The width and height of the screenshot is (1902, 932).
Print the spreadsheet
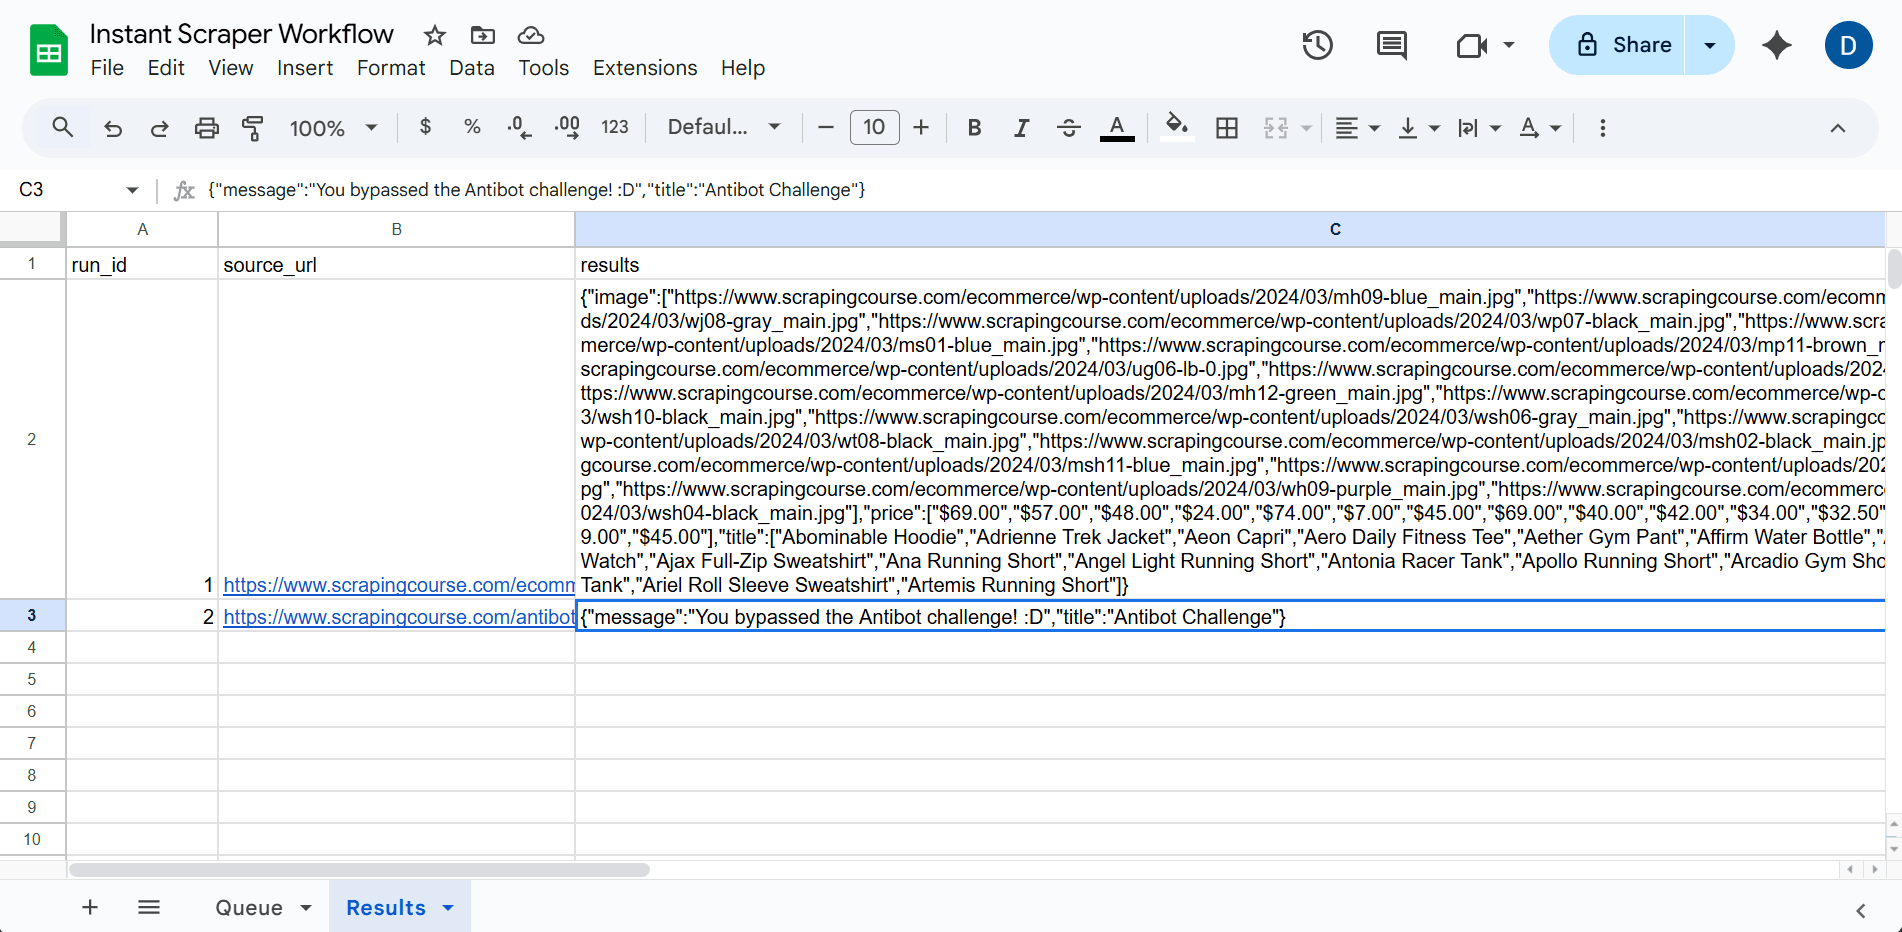click(x=206, y=128)
